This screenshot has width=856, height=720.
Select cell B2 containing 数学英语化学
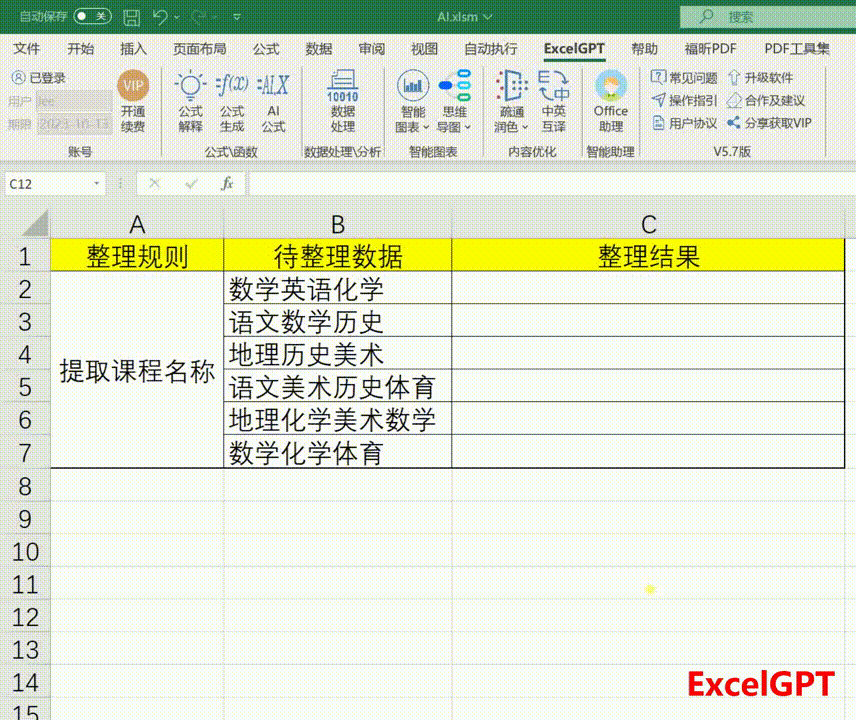[x=337, y=289]
